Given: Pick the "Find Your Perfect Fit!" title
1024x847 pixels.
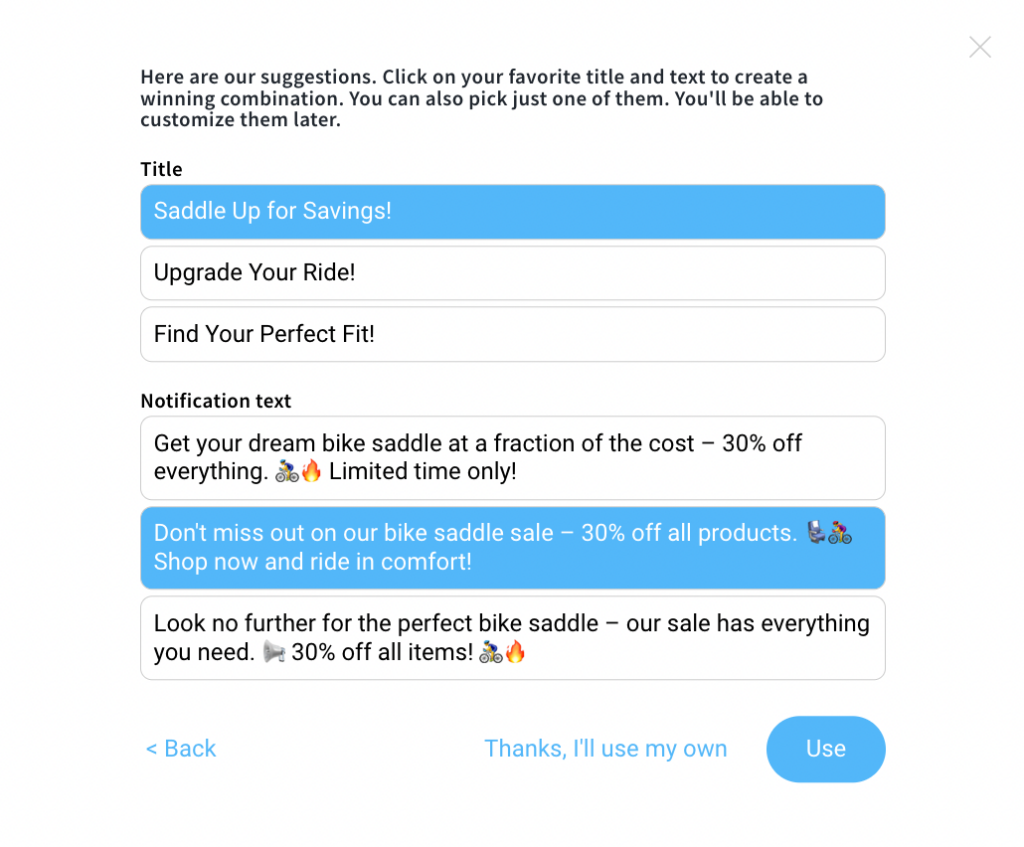Looking at the screenshot, I should [x=512, y=334].
